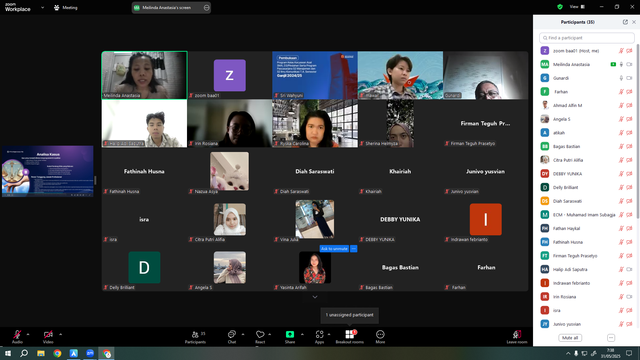Toggle Bagas Bastian's muted microphone icon
The height and width of the screenshot is (360, 640).
tap(621, 147)
